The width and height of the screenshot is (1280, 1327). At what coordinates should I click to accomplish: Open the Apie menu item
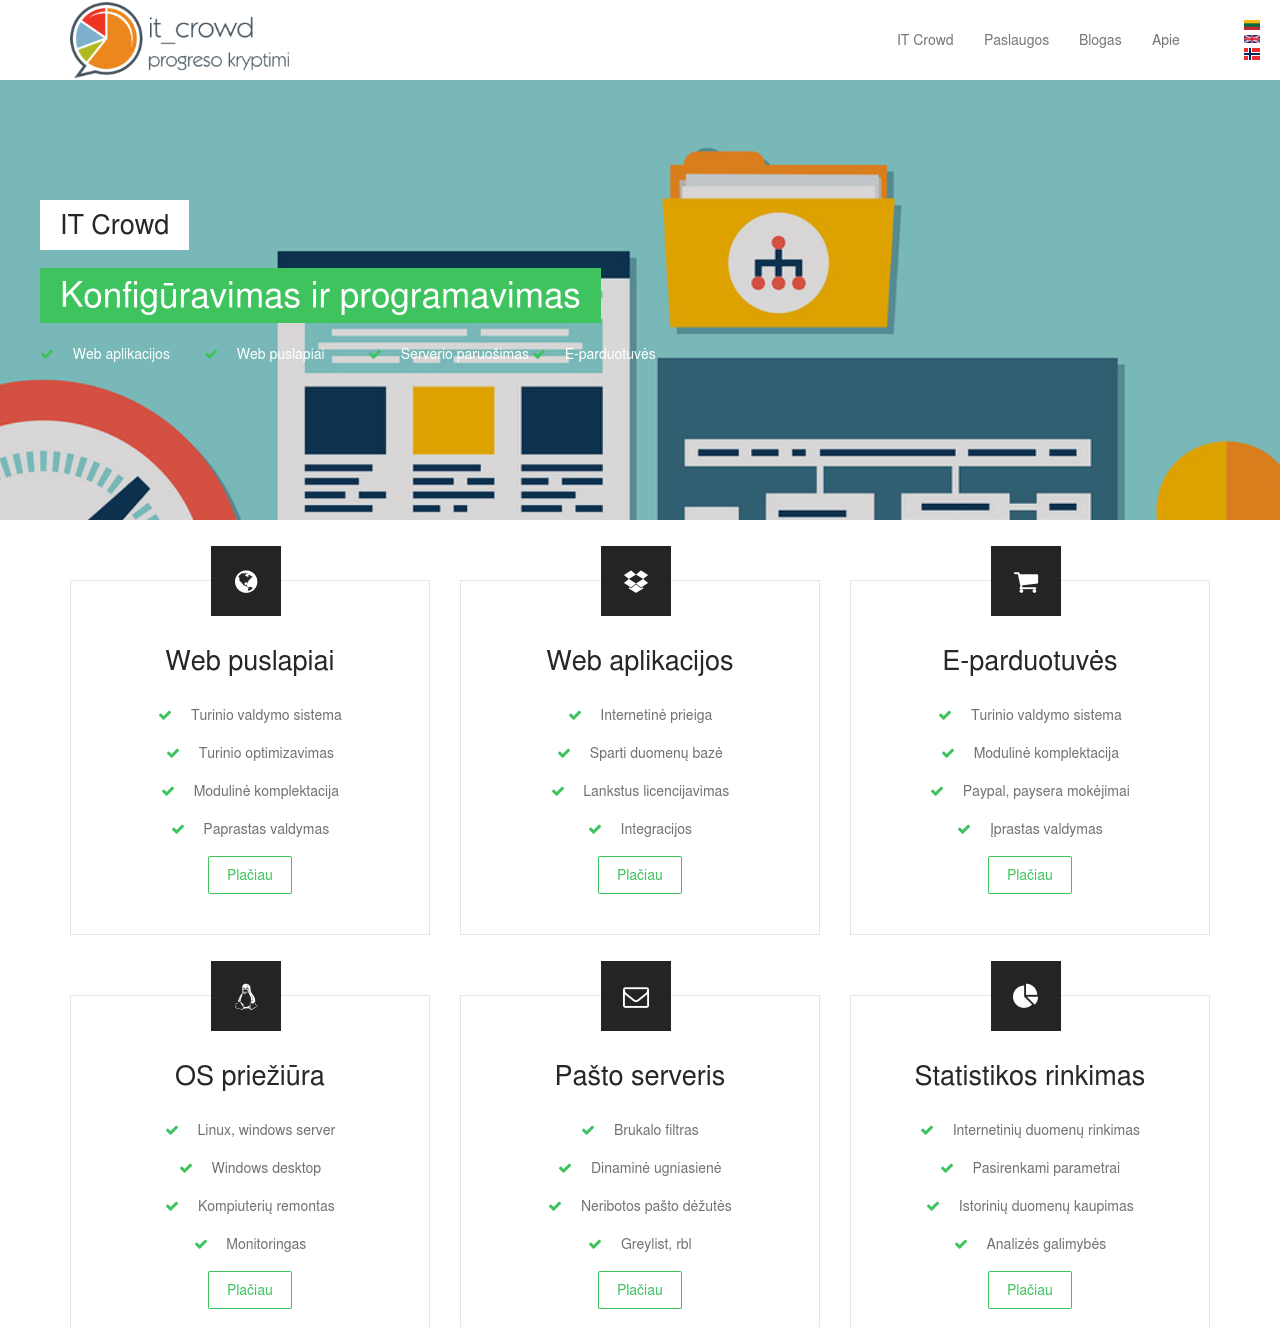click(x=1166, y=40)
